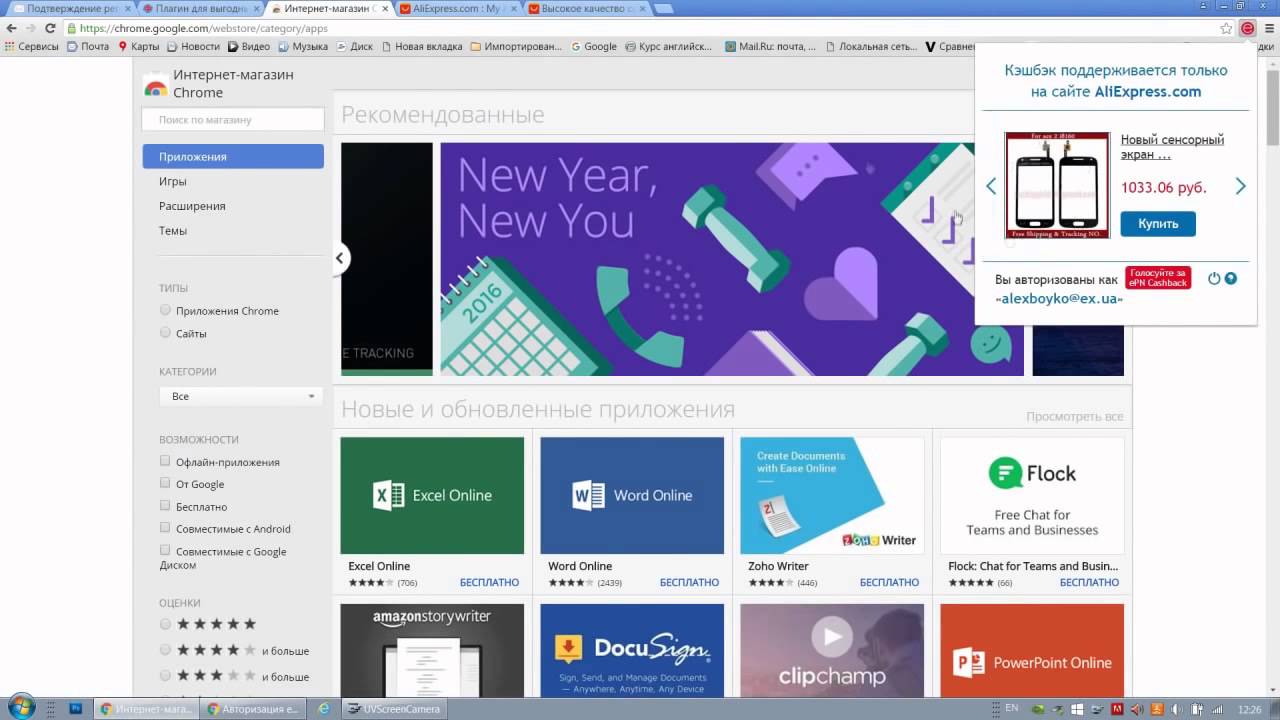The height and width of the screenshot is (720, 1280).
Task: Enable 'Совместимые с Google Диском' checkbox
Action: [165, 550]
